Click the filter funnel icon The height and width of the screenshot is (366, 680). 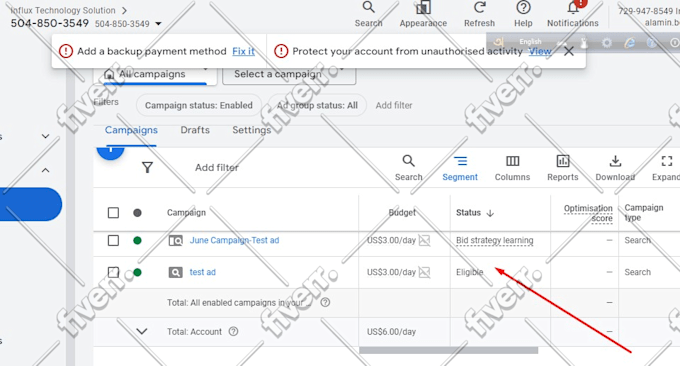click(147, 167)
